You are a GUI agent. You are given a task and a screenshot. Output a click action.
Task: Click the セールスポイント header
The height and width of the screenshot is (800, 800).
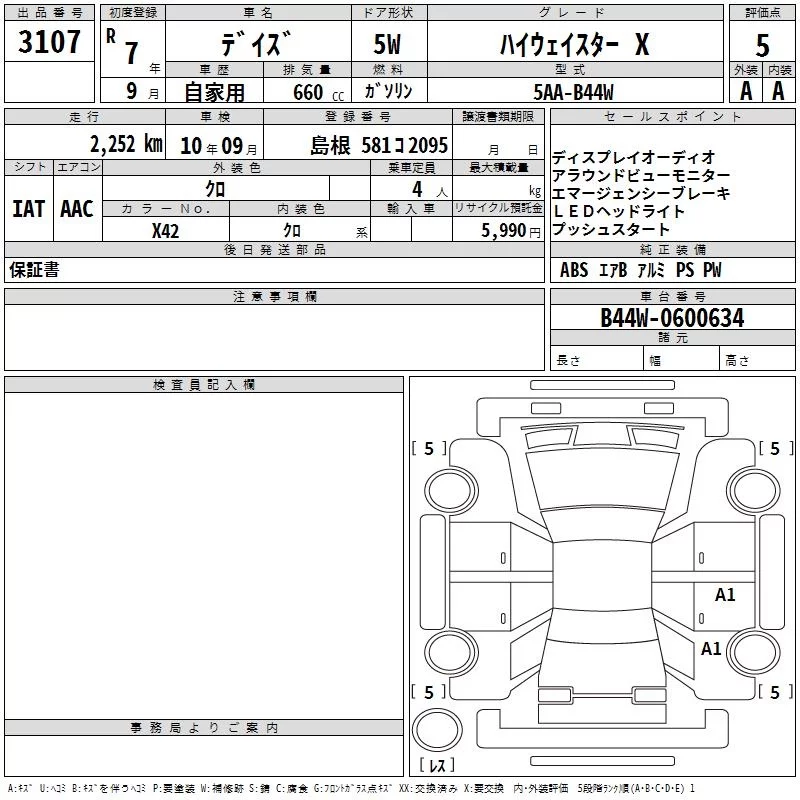pos(672,117)
